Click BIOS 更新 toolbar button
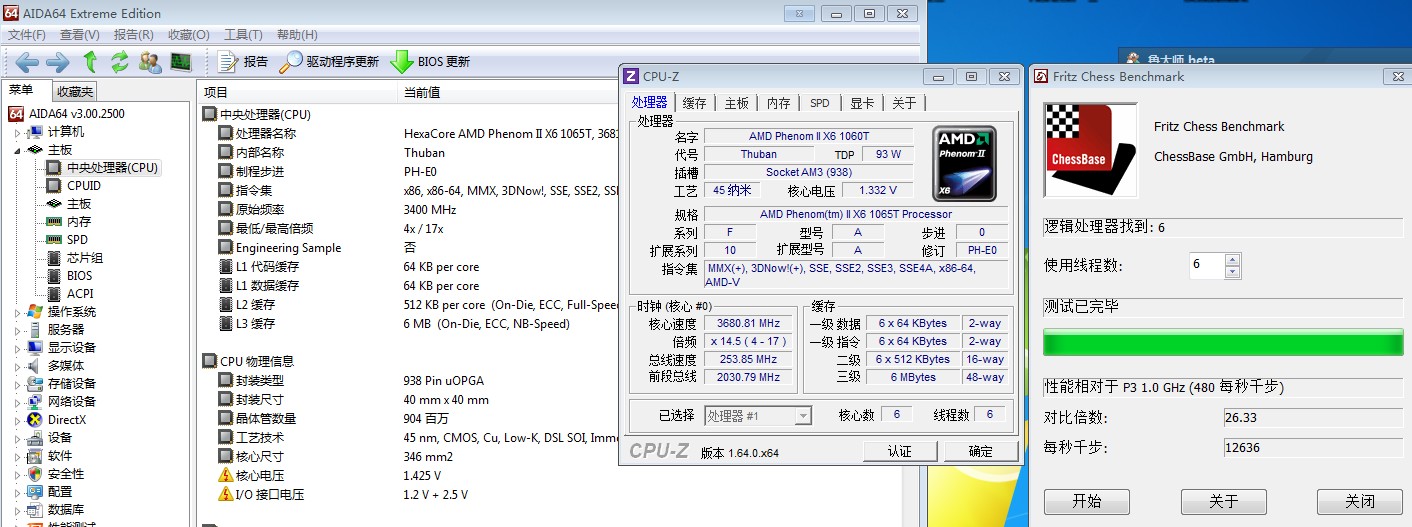The image size is (1412, 527). 430,62
